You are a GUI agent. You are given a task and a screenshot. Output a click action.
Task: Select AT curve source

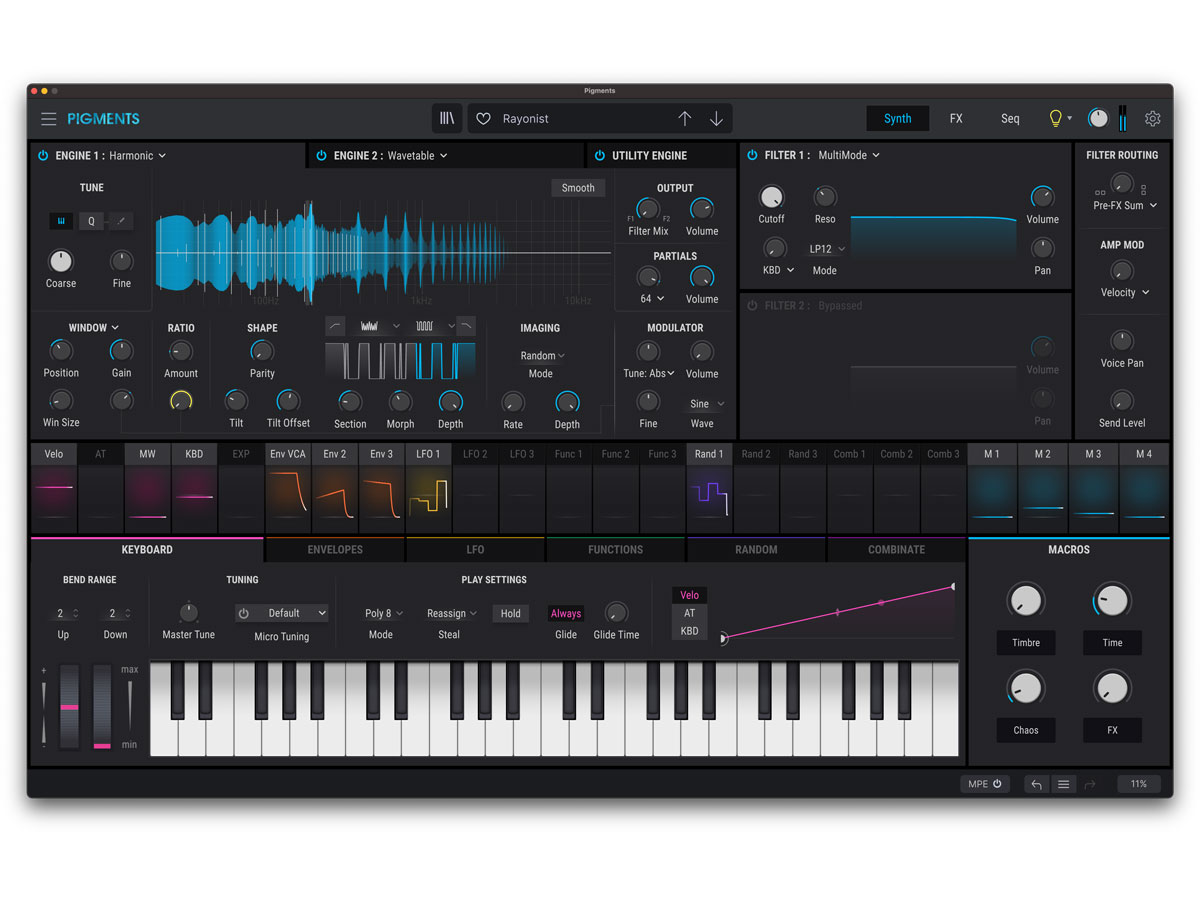[689, 613]
